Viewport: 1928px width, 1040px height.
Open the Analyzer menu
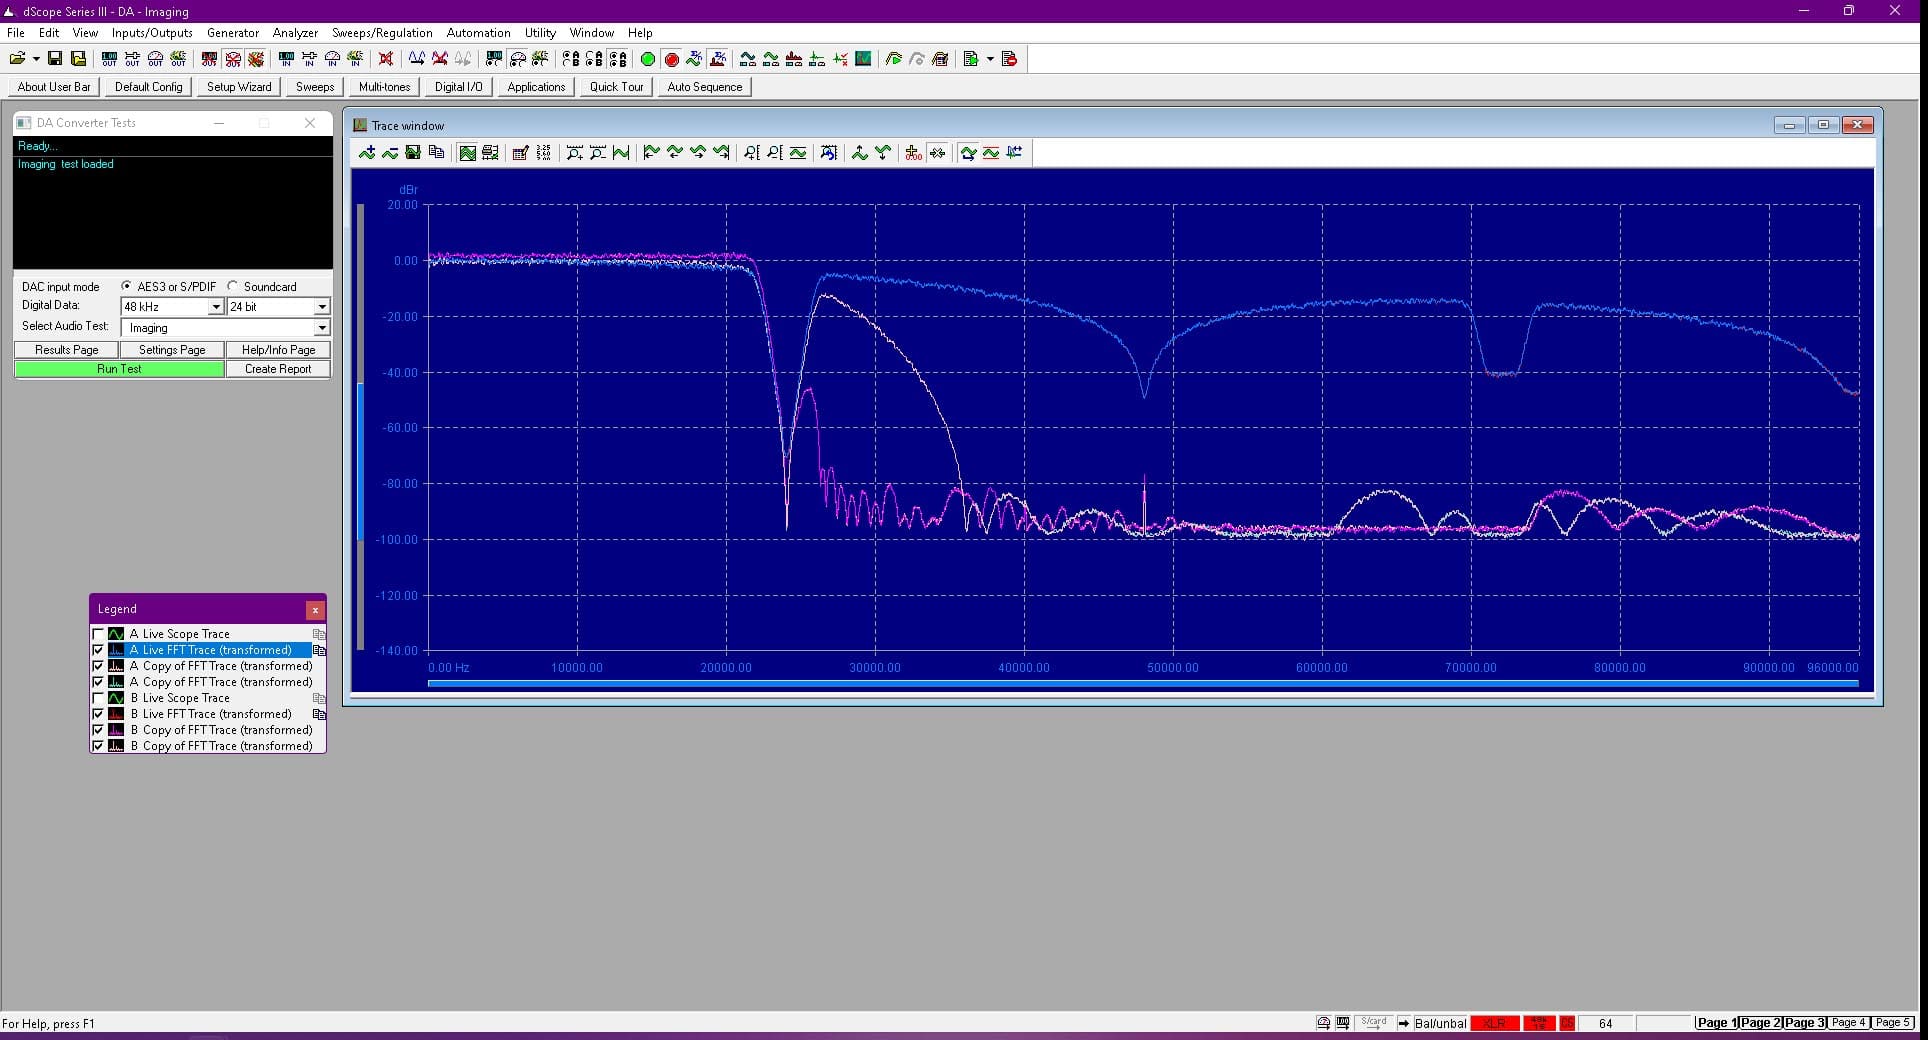coord(295,33)
